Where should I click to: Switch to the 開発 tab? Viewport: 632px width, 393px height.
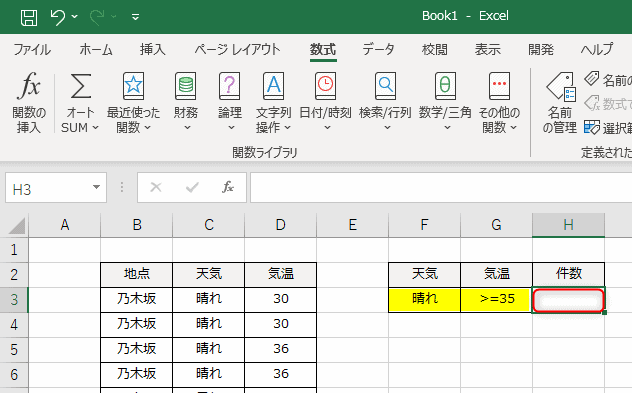541,50
